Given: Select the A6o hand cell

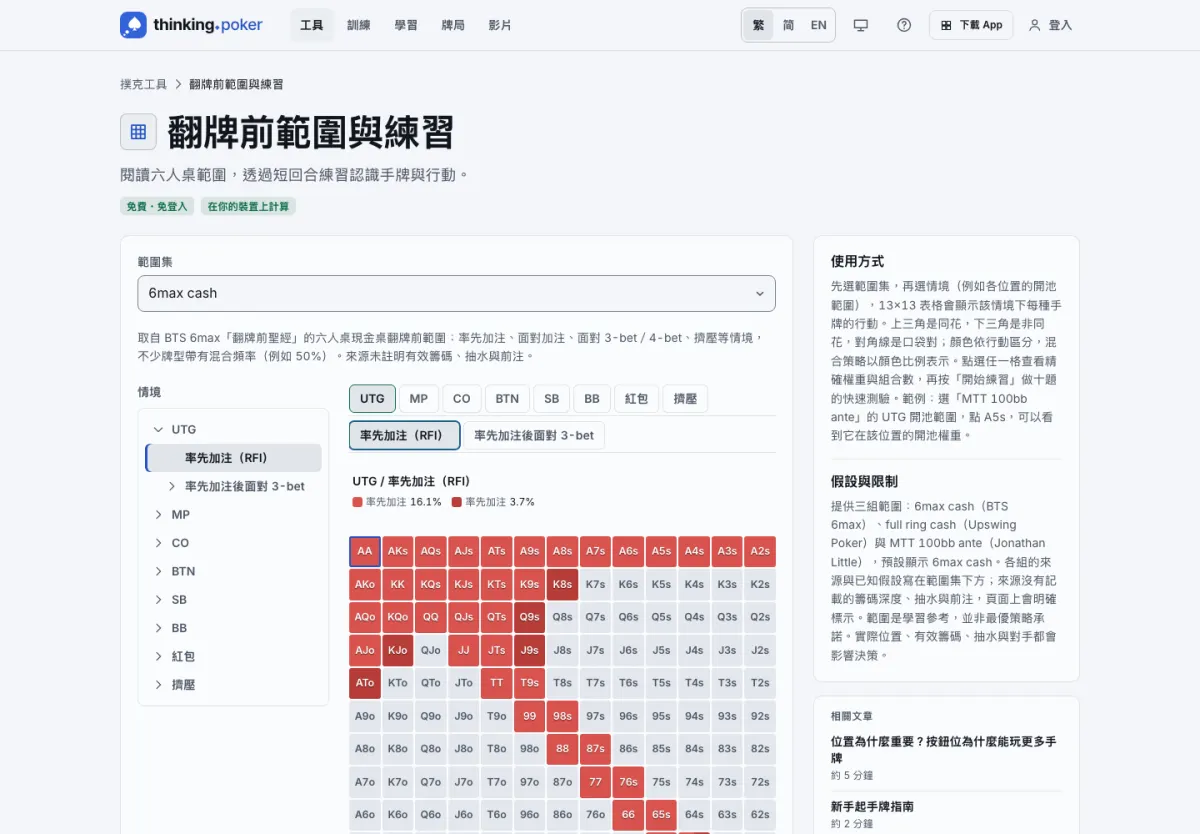Looking at the screenshot, I should (x=365, y=815).
